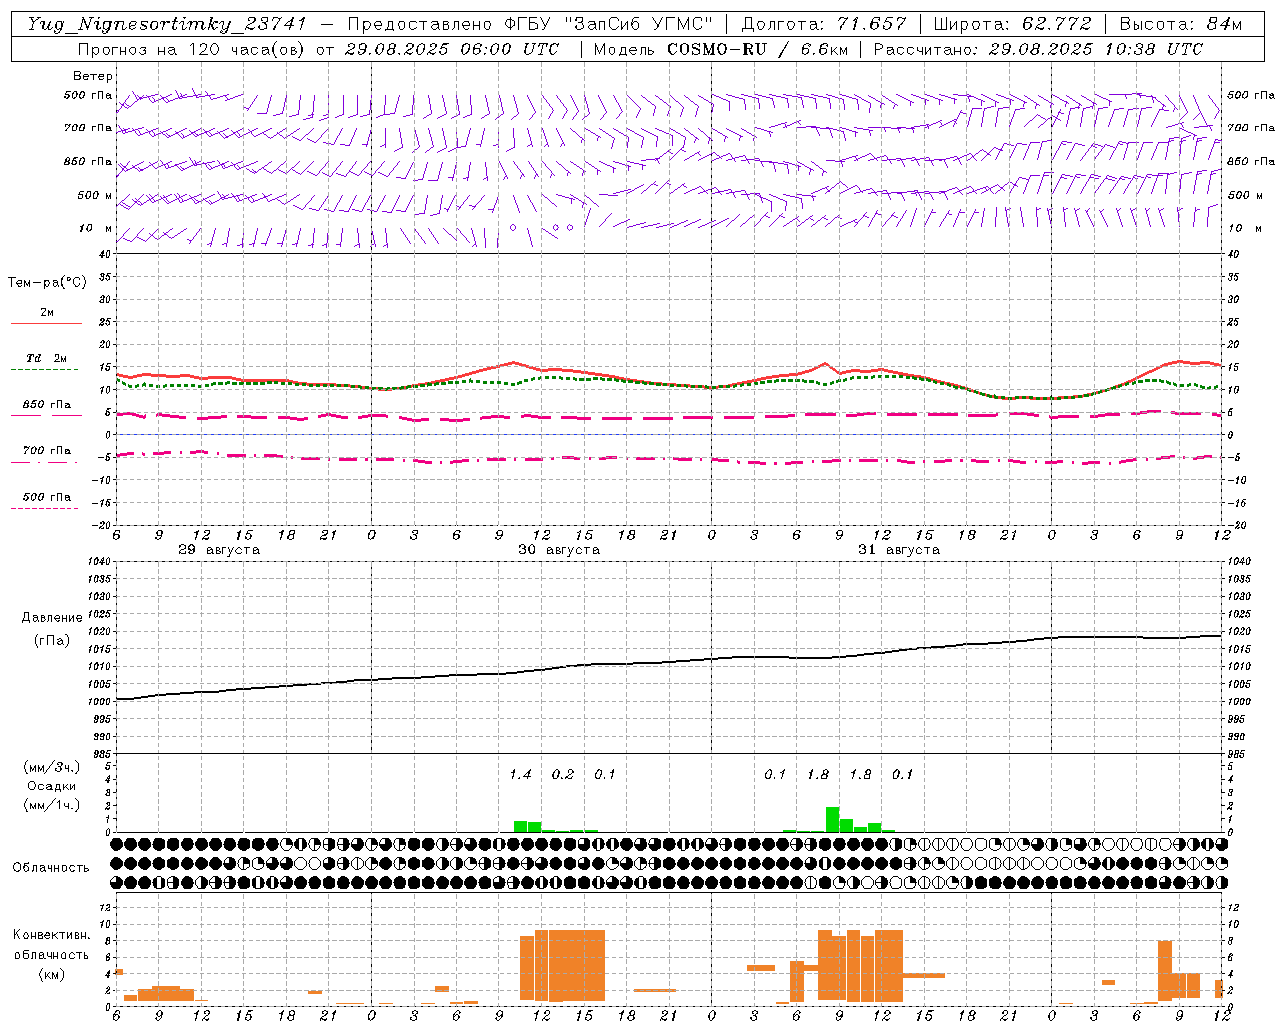Click the Рассчитано: 29.08.2025 10:38 UTC timestamp
Screen dimensions: 1280x1024
[1038, 49]
